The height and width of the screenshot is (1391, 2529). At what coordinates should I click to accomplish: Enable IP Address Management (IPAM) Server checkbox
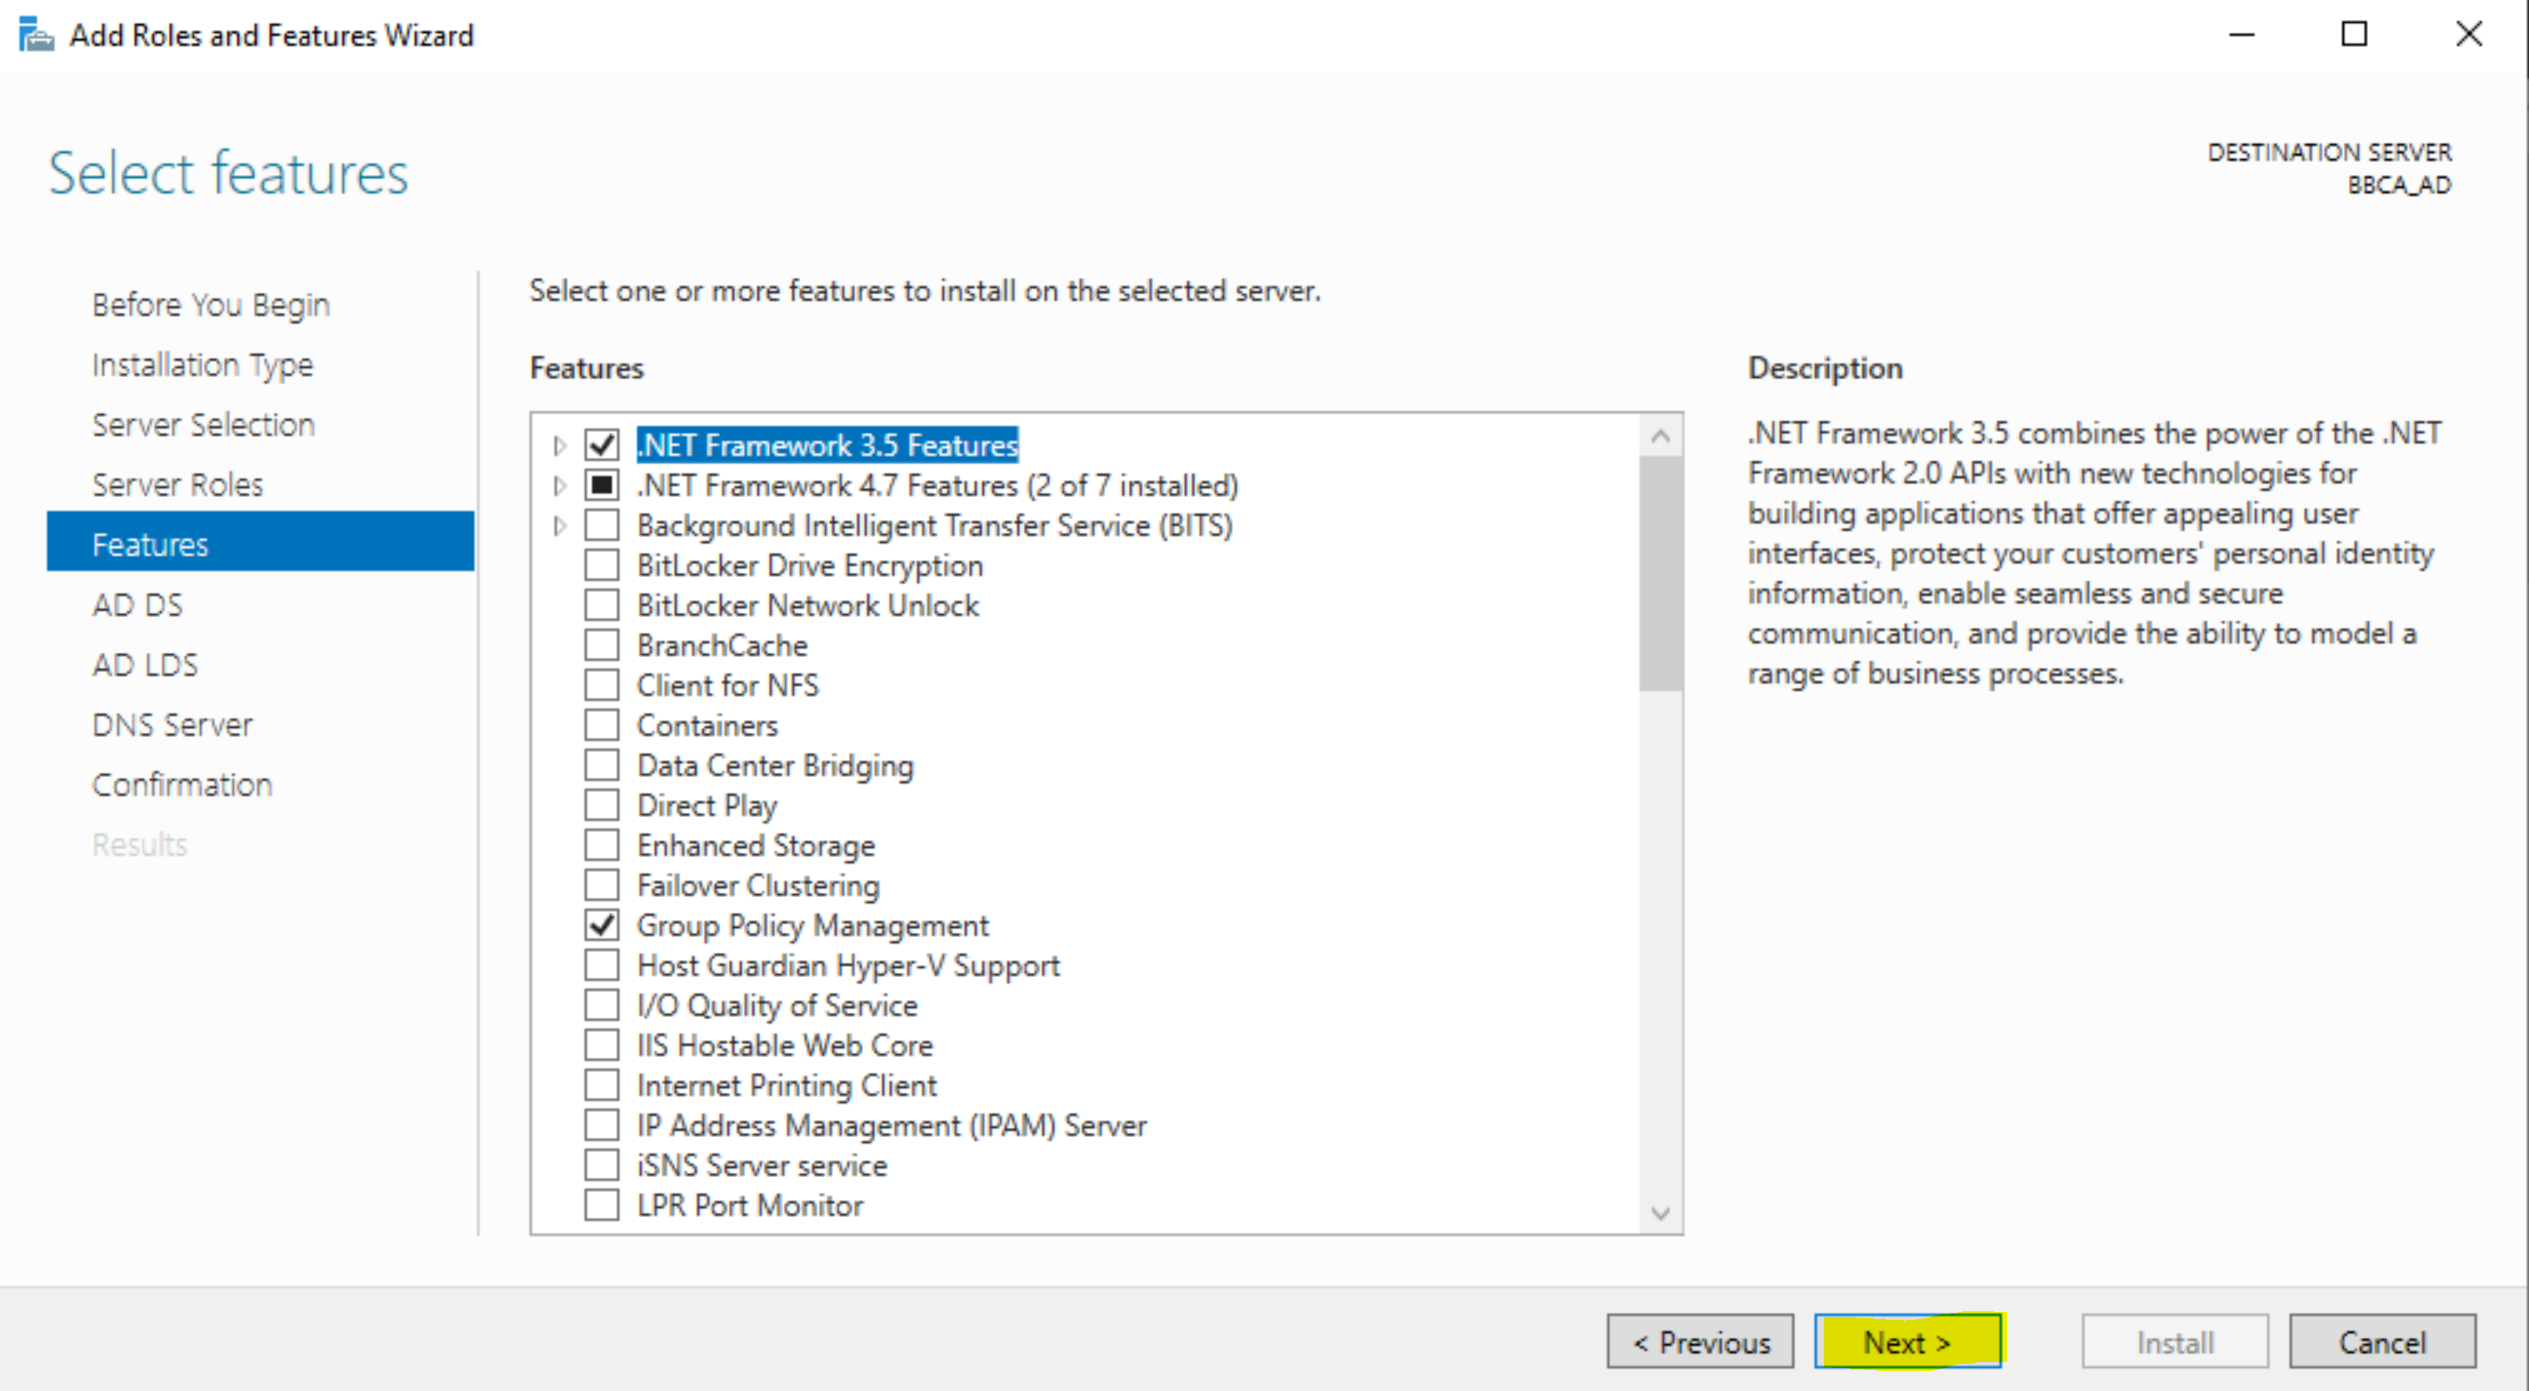(x=602, y=1125)
